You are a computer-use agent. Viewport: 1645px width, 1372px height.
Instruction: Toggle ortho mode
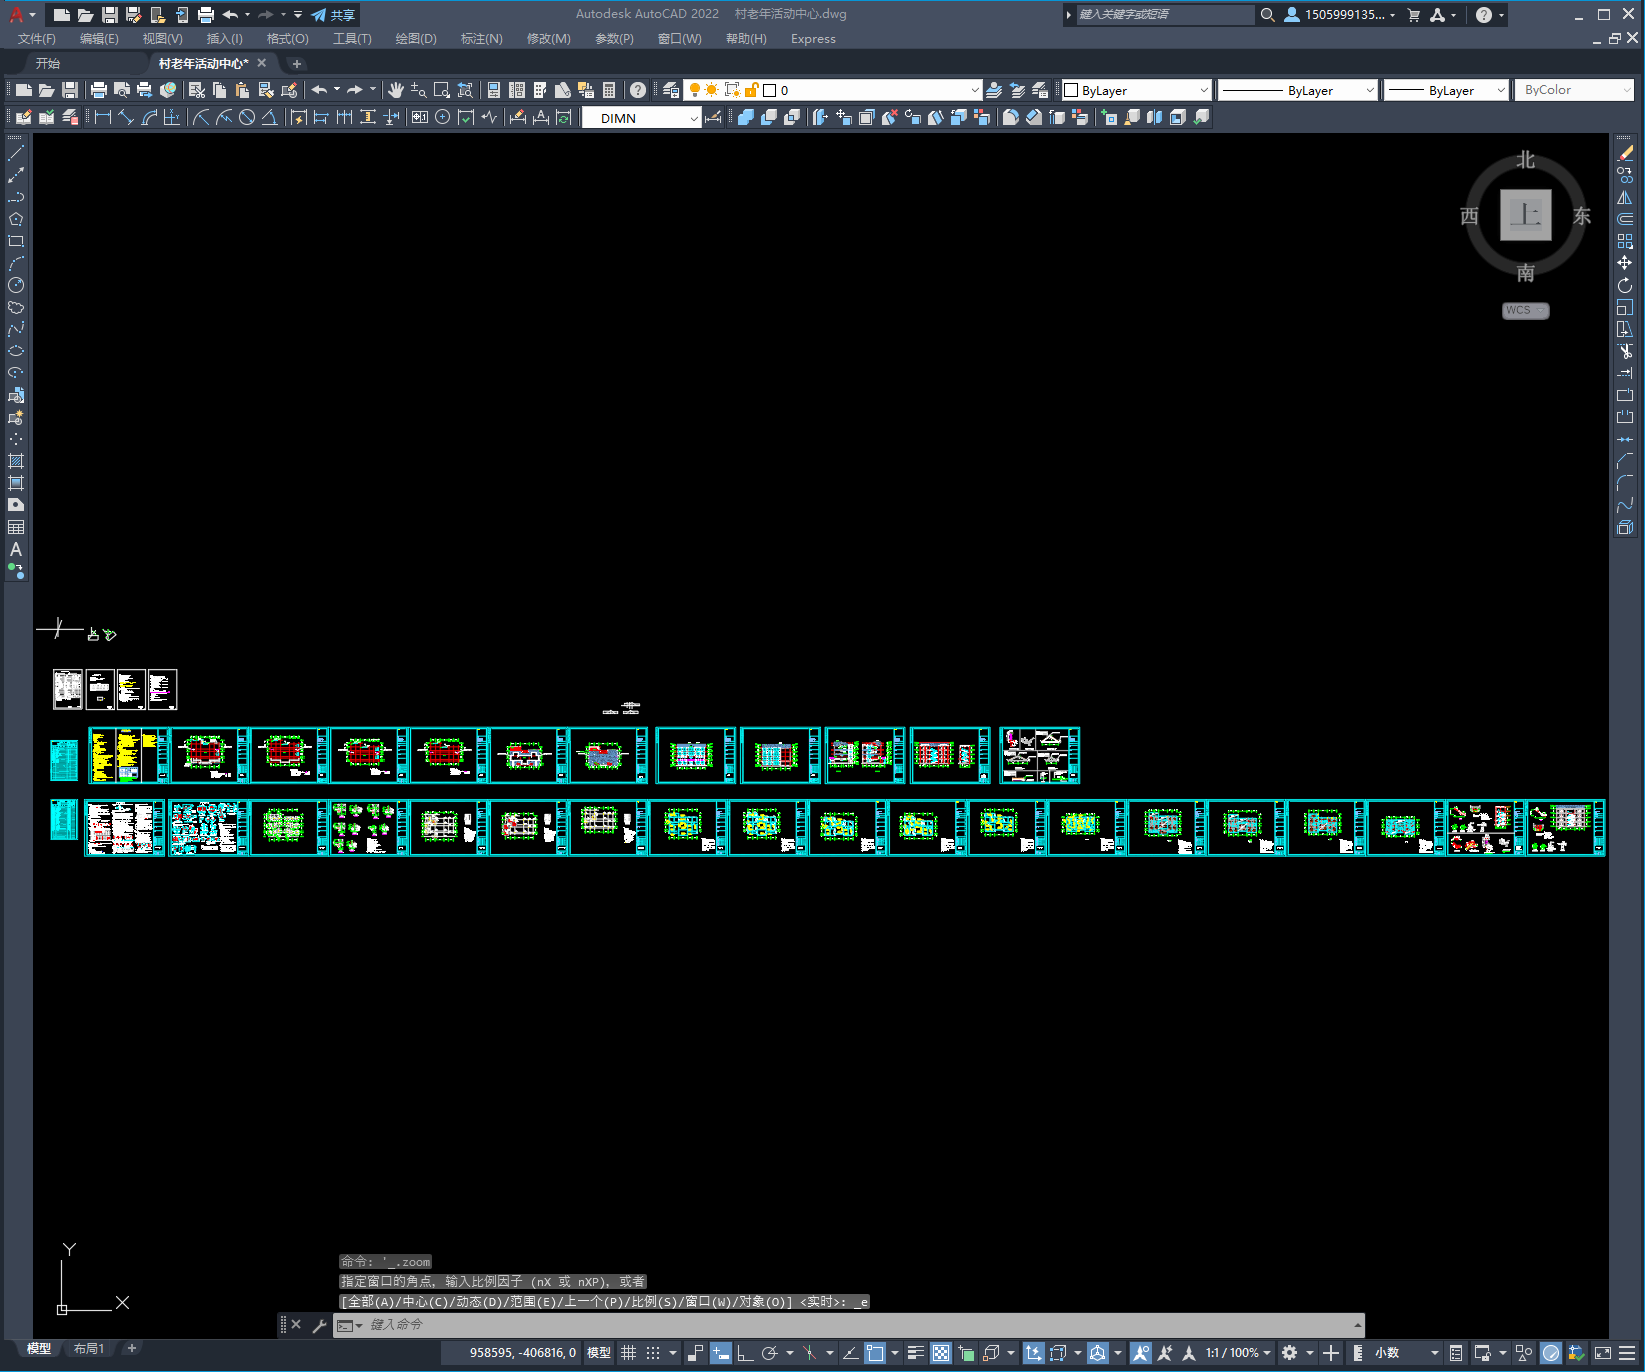click(x=745, y=1353)
